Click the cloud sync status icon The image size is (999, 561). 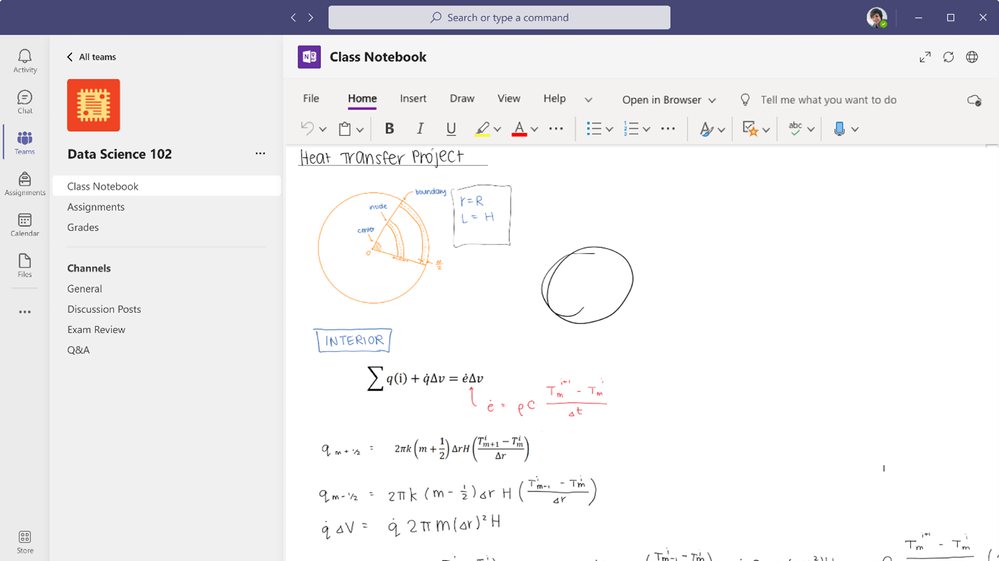[974, 100]
